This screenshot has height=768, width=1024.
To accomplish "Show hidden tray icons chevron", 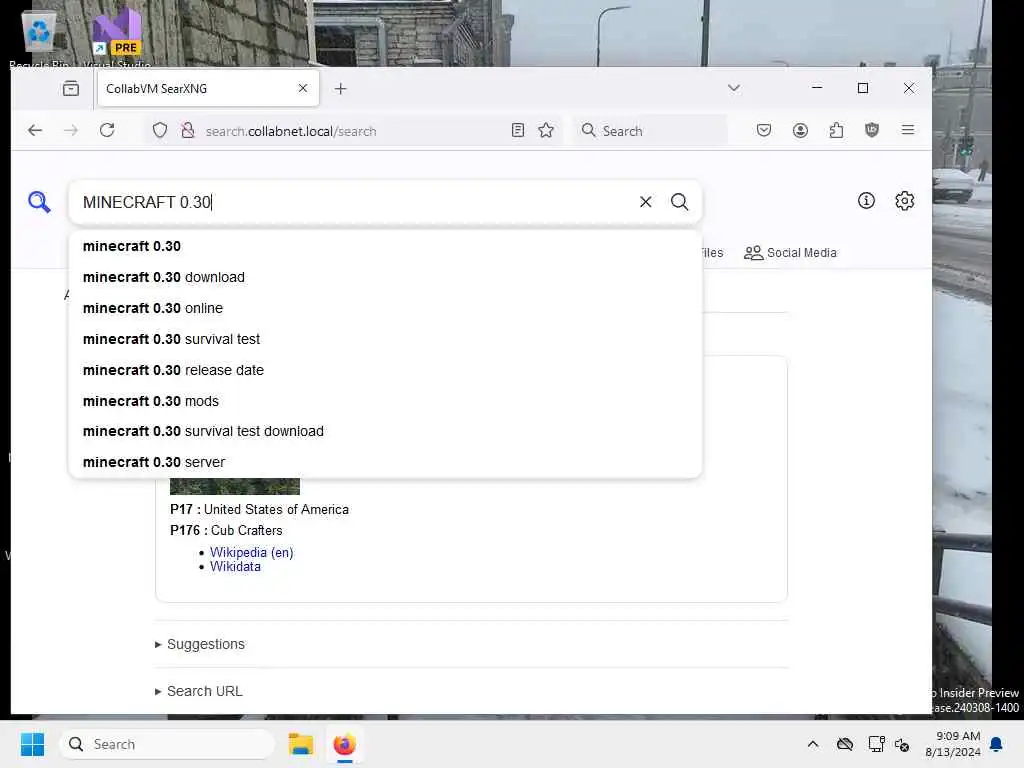I will [812, 744].
